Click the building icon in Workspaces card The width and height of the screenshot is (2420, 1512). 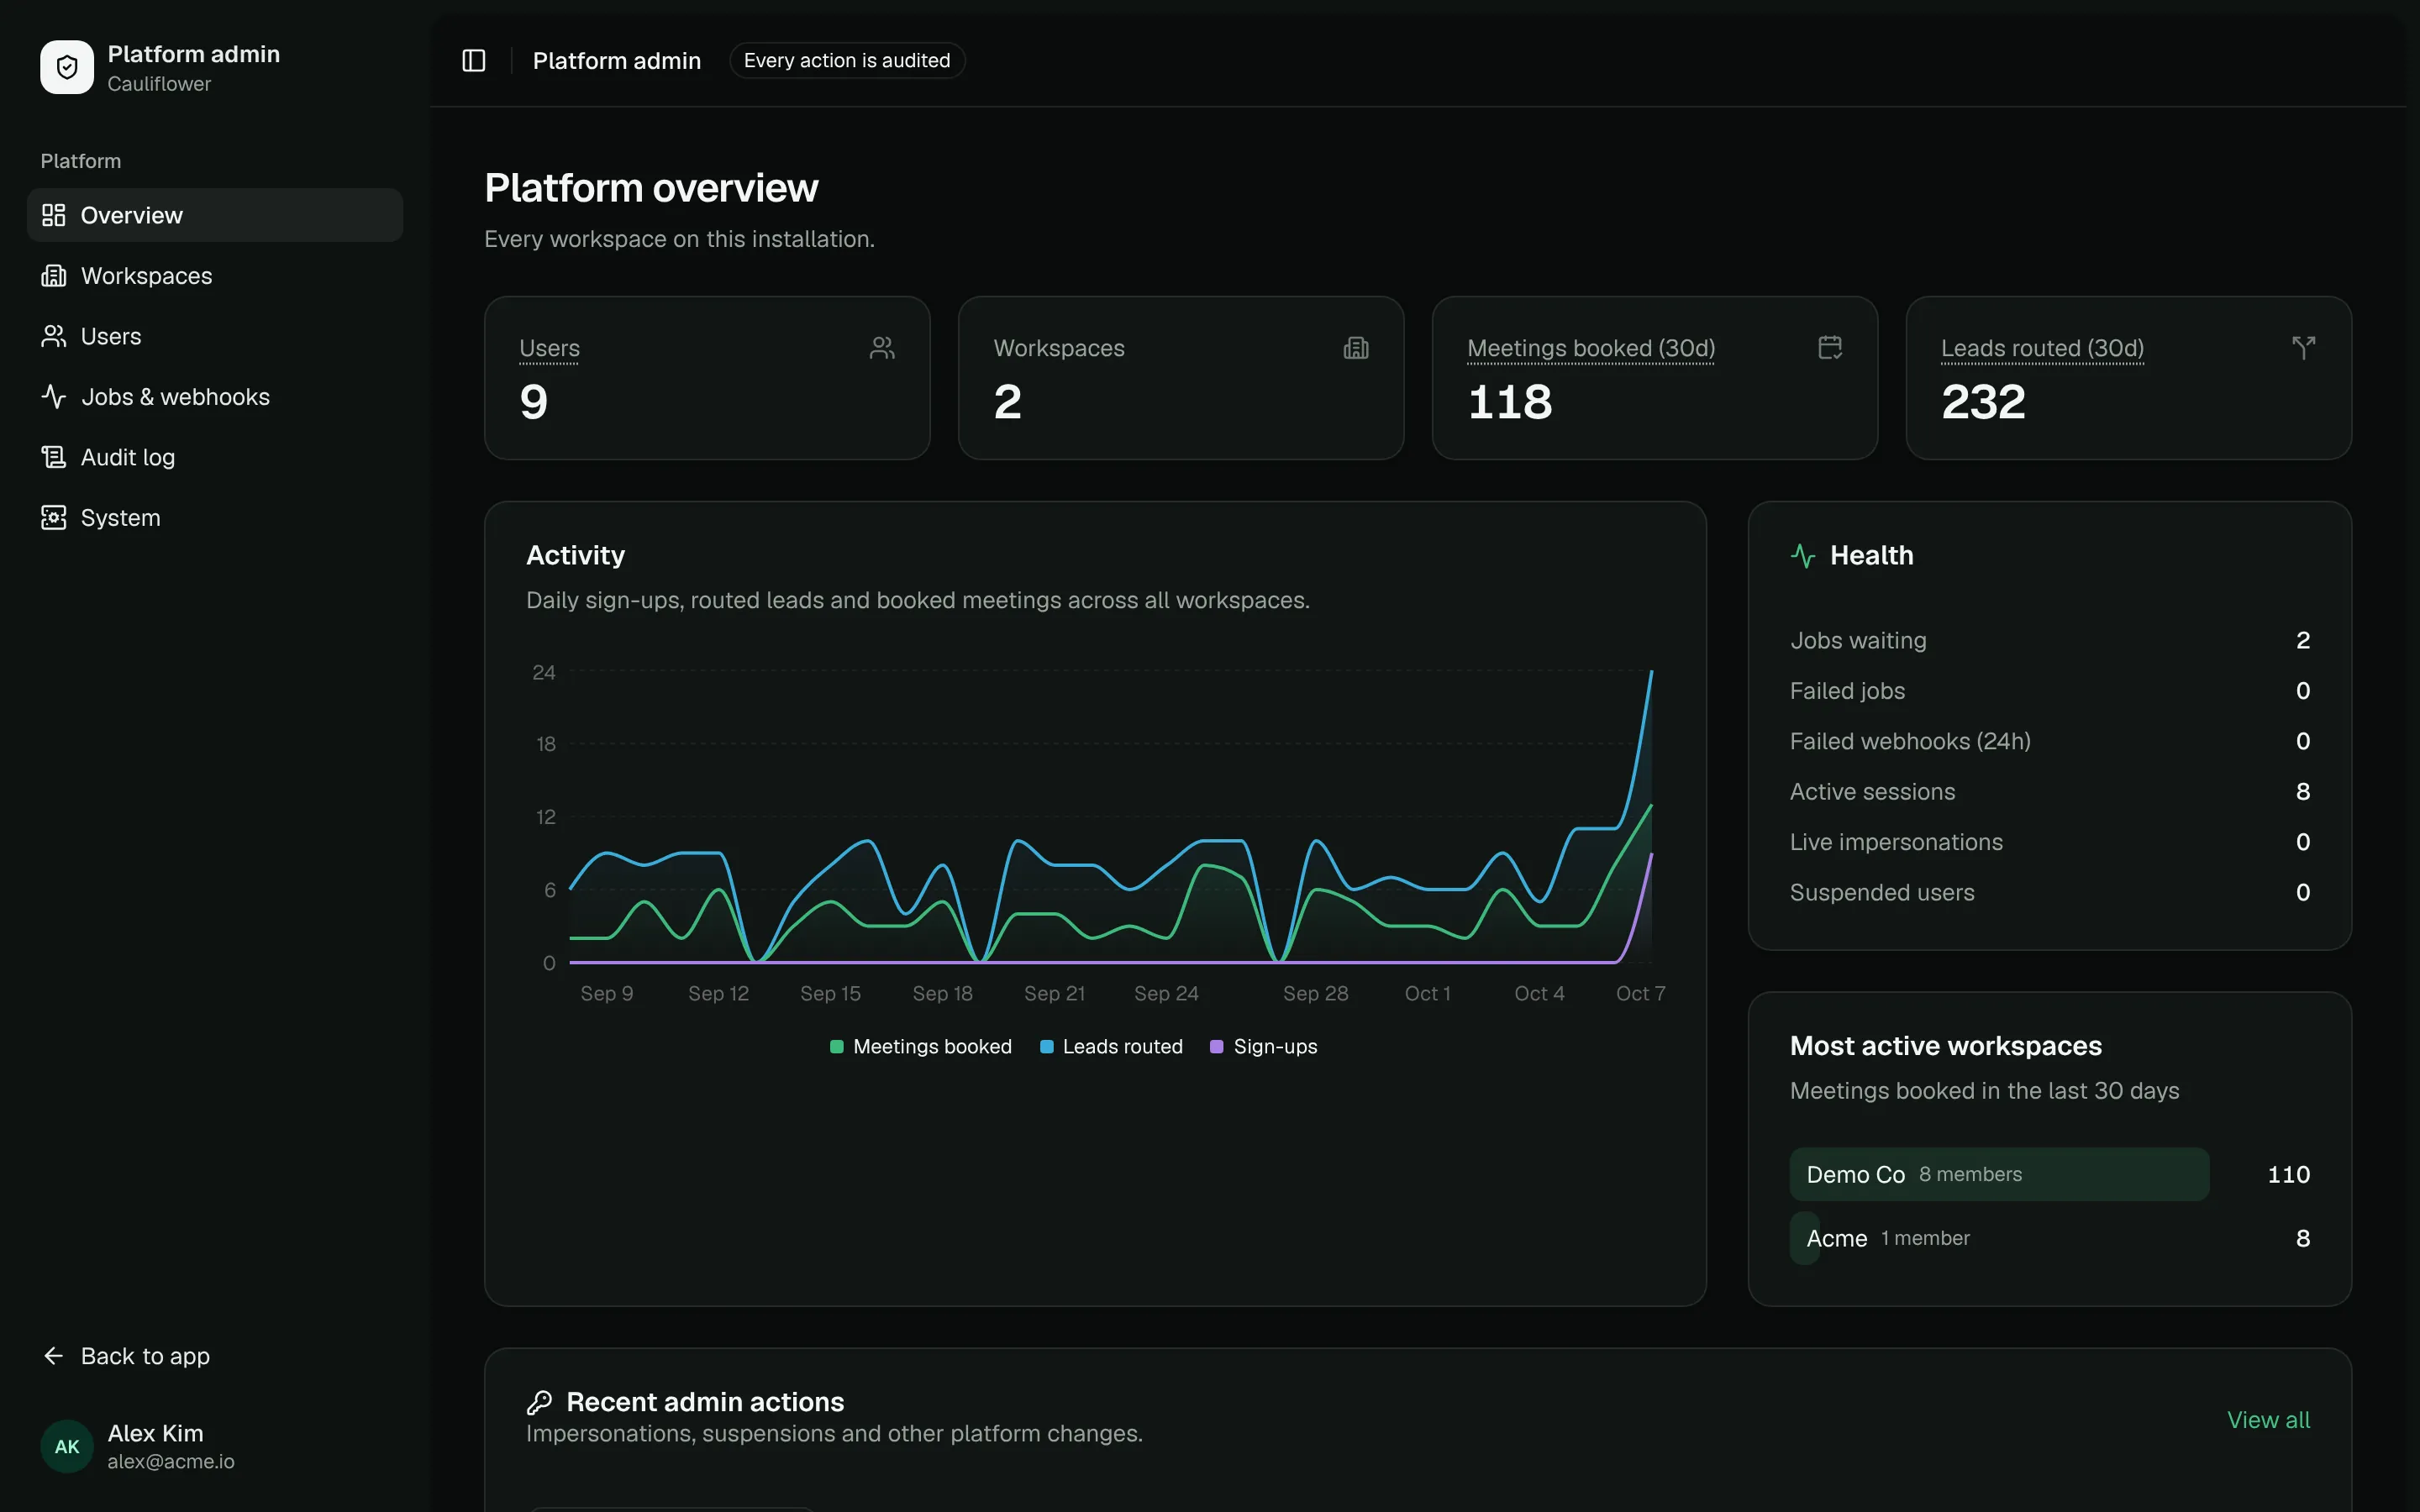(x=1356, y=348)
